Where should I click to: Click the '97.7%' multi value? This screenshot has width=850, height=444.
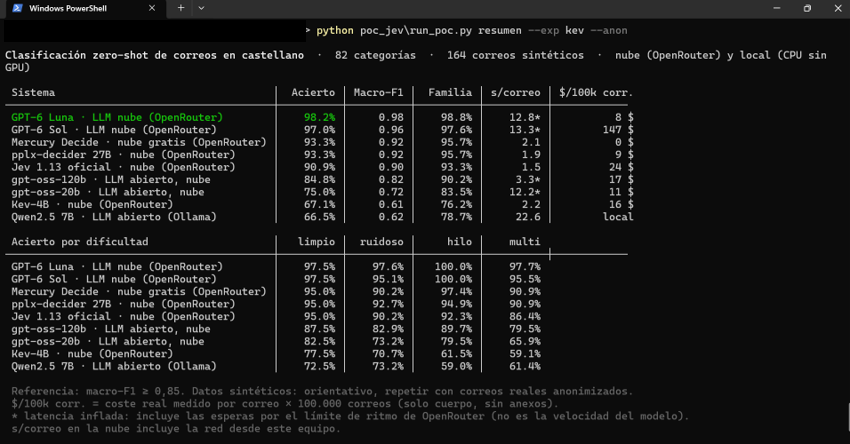pyautogui.click(x=525, y=267)
